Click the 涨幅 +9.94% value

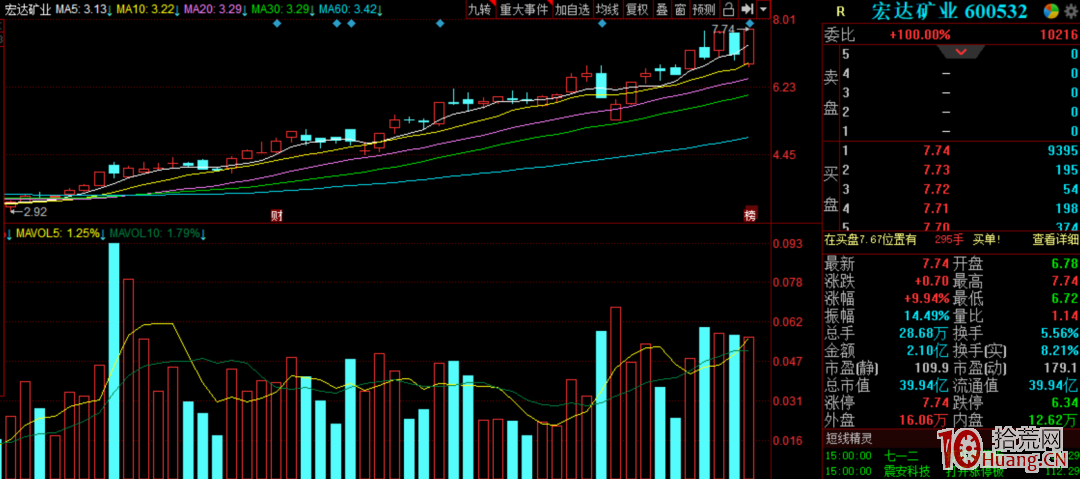click(x=927, y=299)
